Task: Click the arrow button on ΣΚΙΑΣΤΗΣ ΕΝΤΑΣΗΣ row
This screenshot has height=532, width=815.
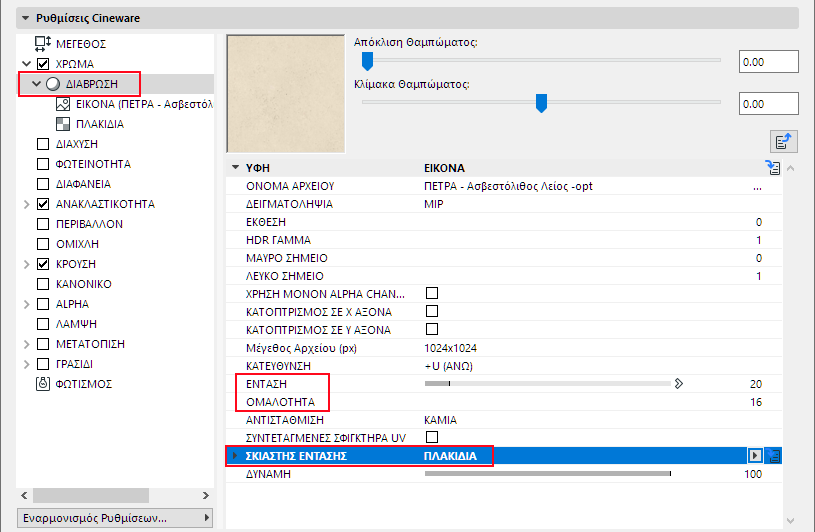Action: click(755, 456)
